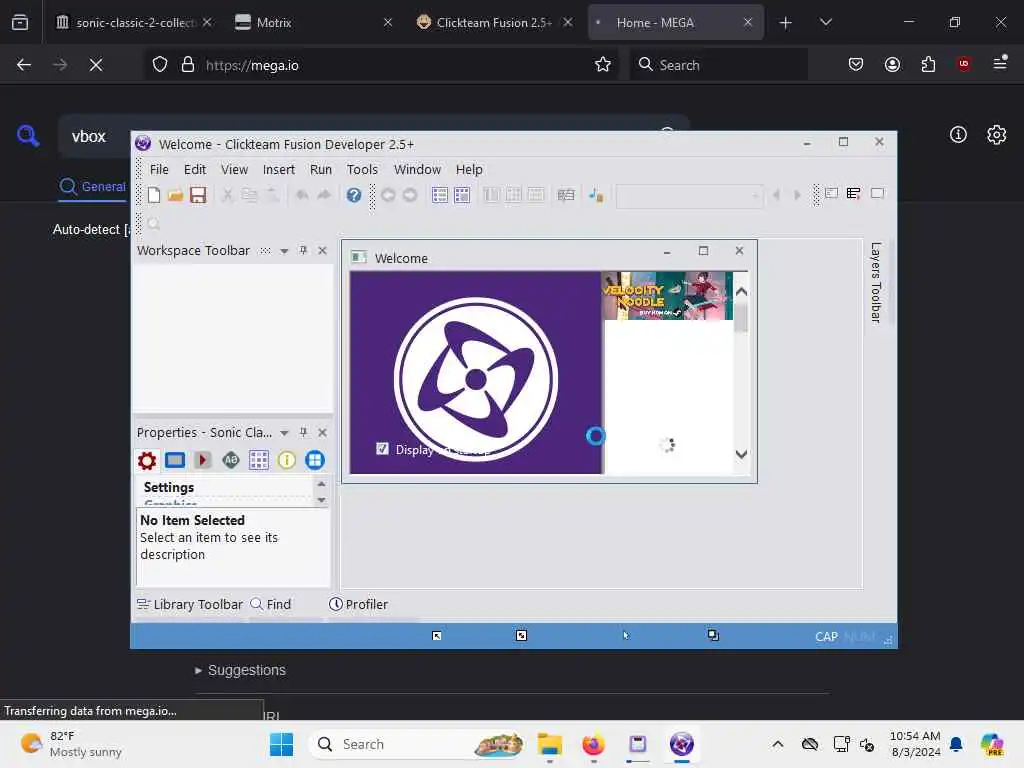Image resolution: width=1024 pixels, height=768 pixels.
Task: Open Firefox extensions puzzle icon
Action: tap(928, 65)
